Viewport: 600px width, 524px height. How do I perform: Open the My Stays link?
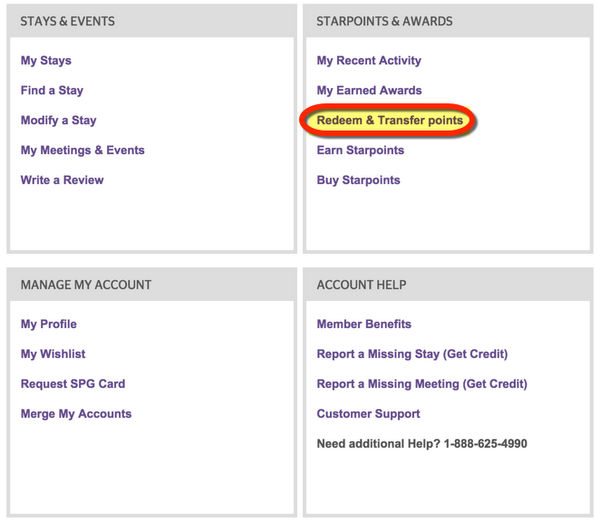[x=46, y=60]
